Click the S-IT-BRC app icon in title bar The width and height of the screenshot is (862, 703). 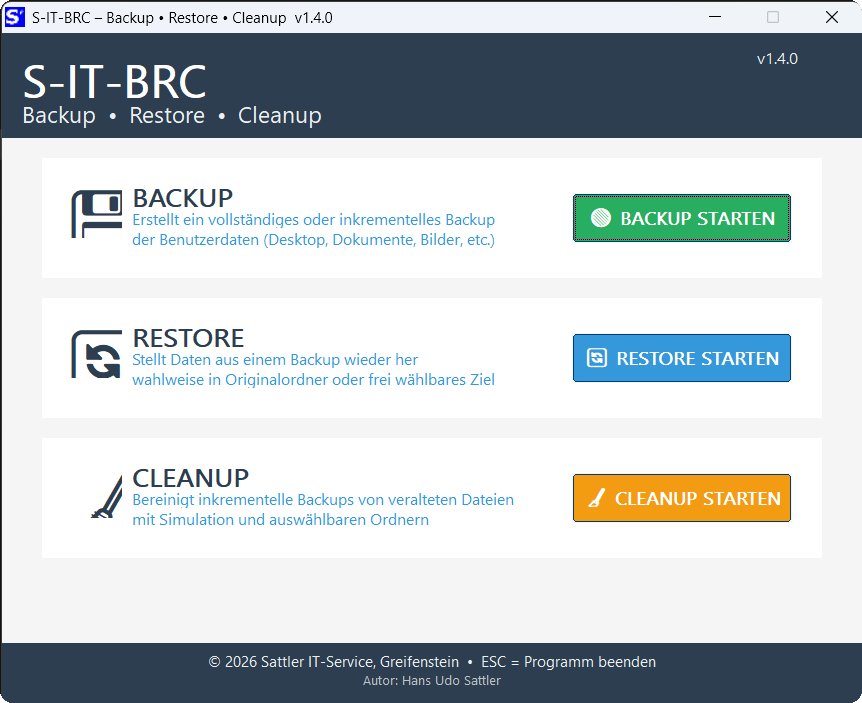(x=15, y=17)
